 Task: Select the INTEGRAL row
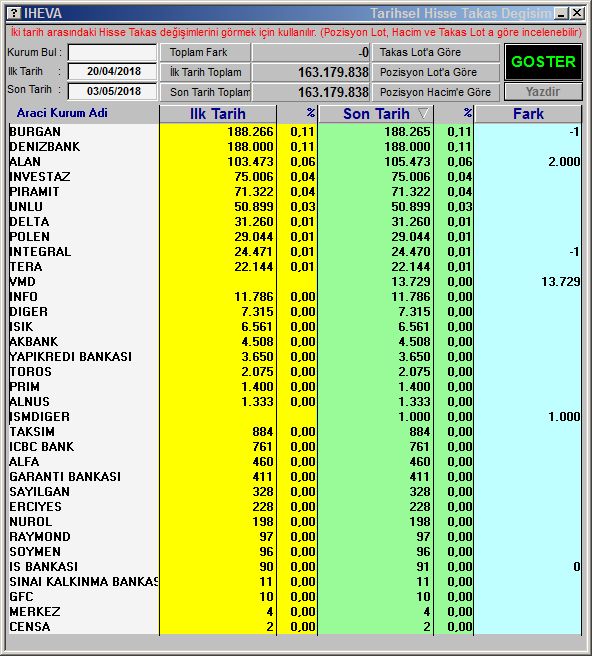[295, 252]
